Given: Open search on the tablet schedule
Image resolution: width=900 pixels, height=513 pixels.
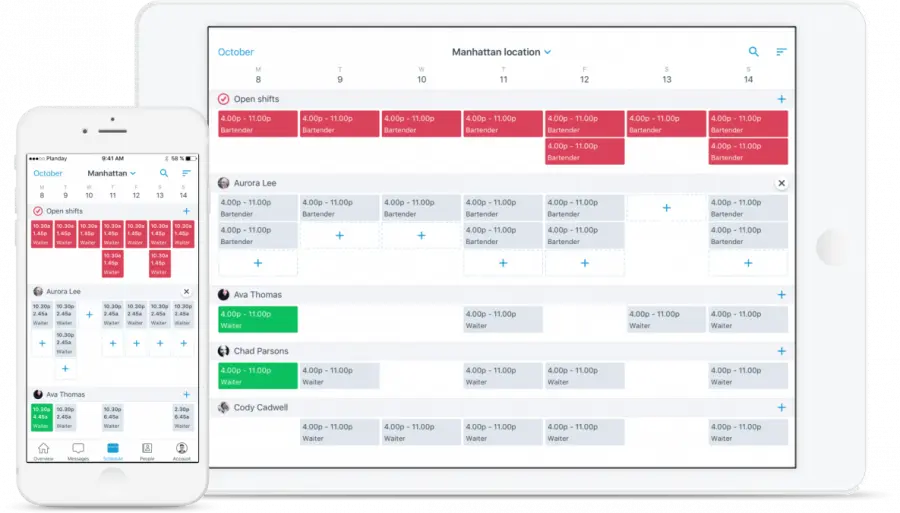Looking at the screenshot, I should pos(753,52).
